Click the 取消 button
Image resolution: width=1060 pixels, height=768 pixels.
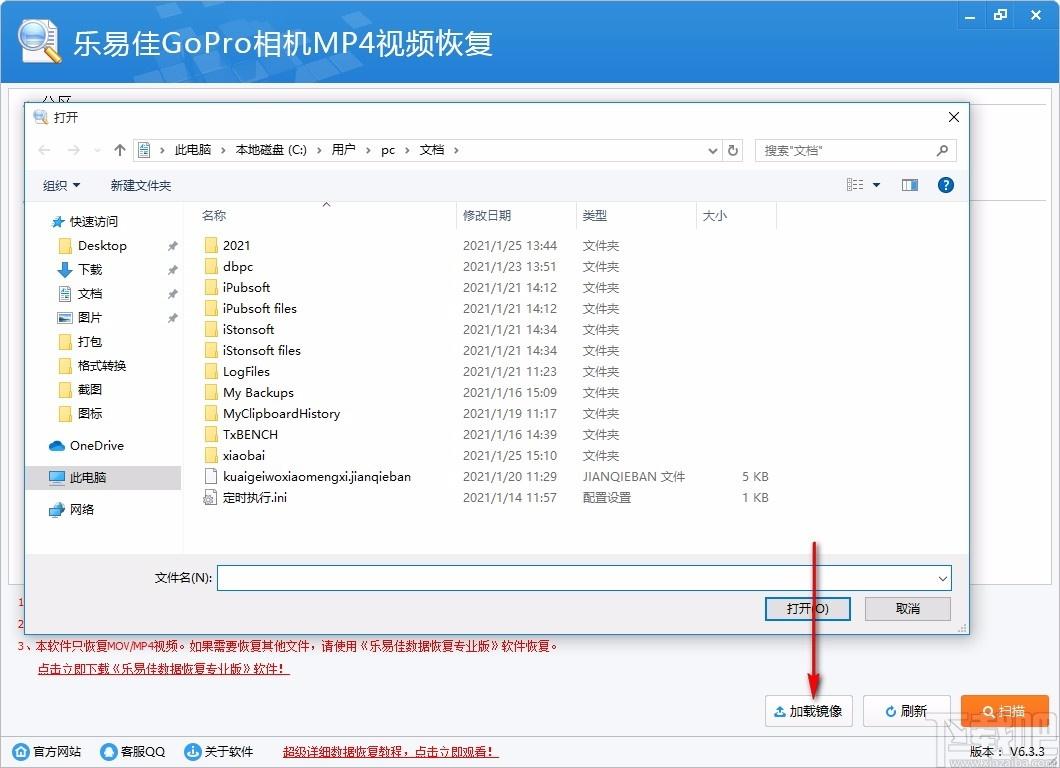coord(907,608)
